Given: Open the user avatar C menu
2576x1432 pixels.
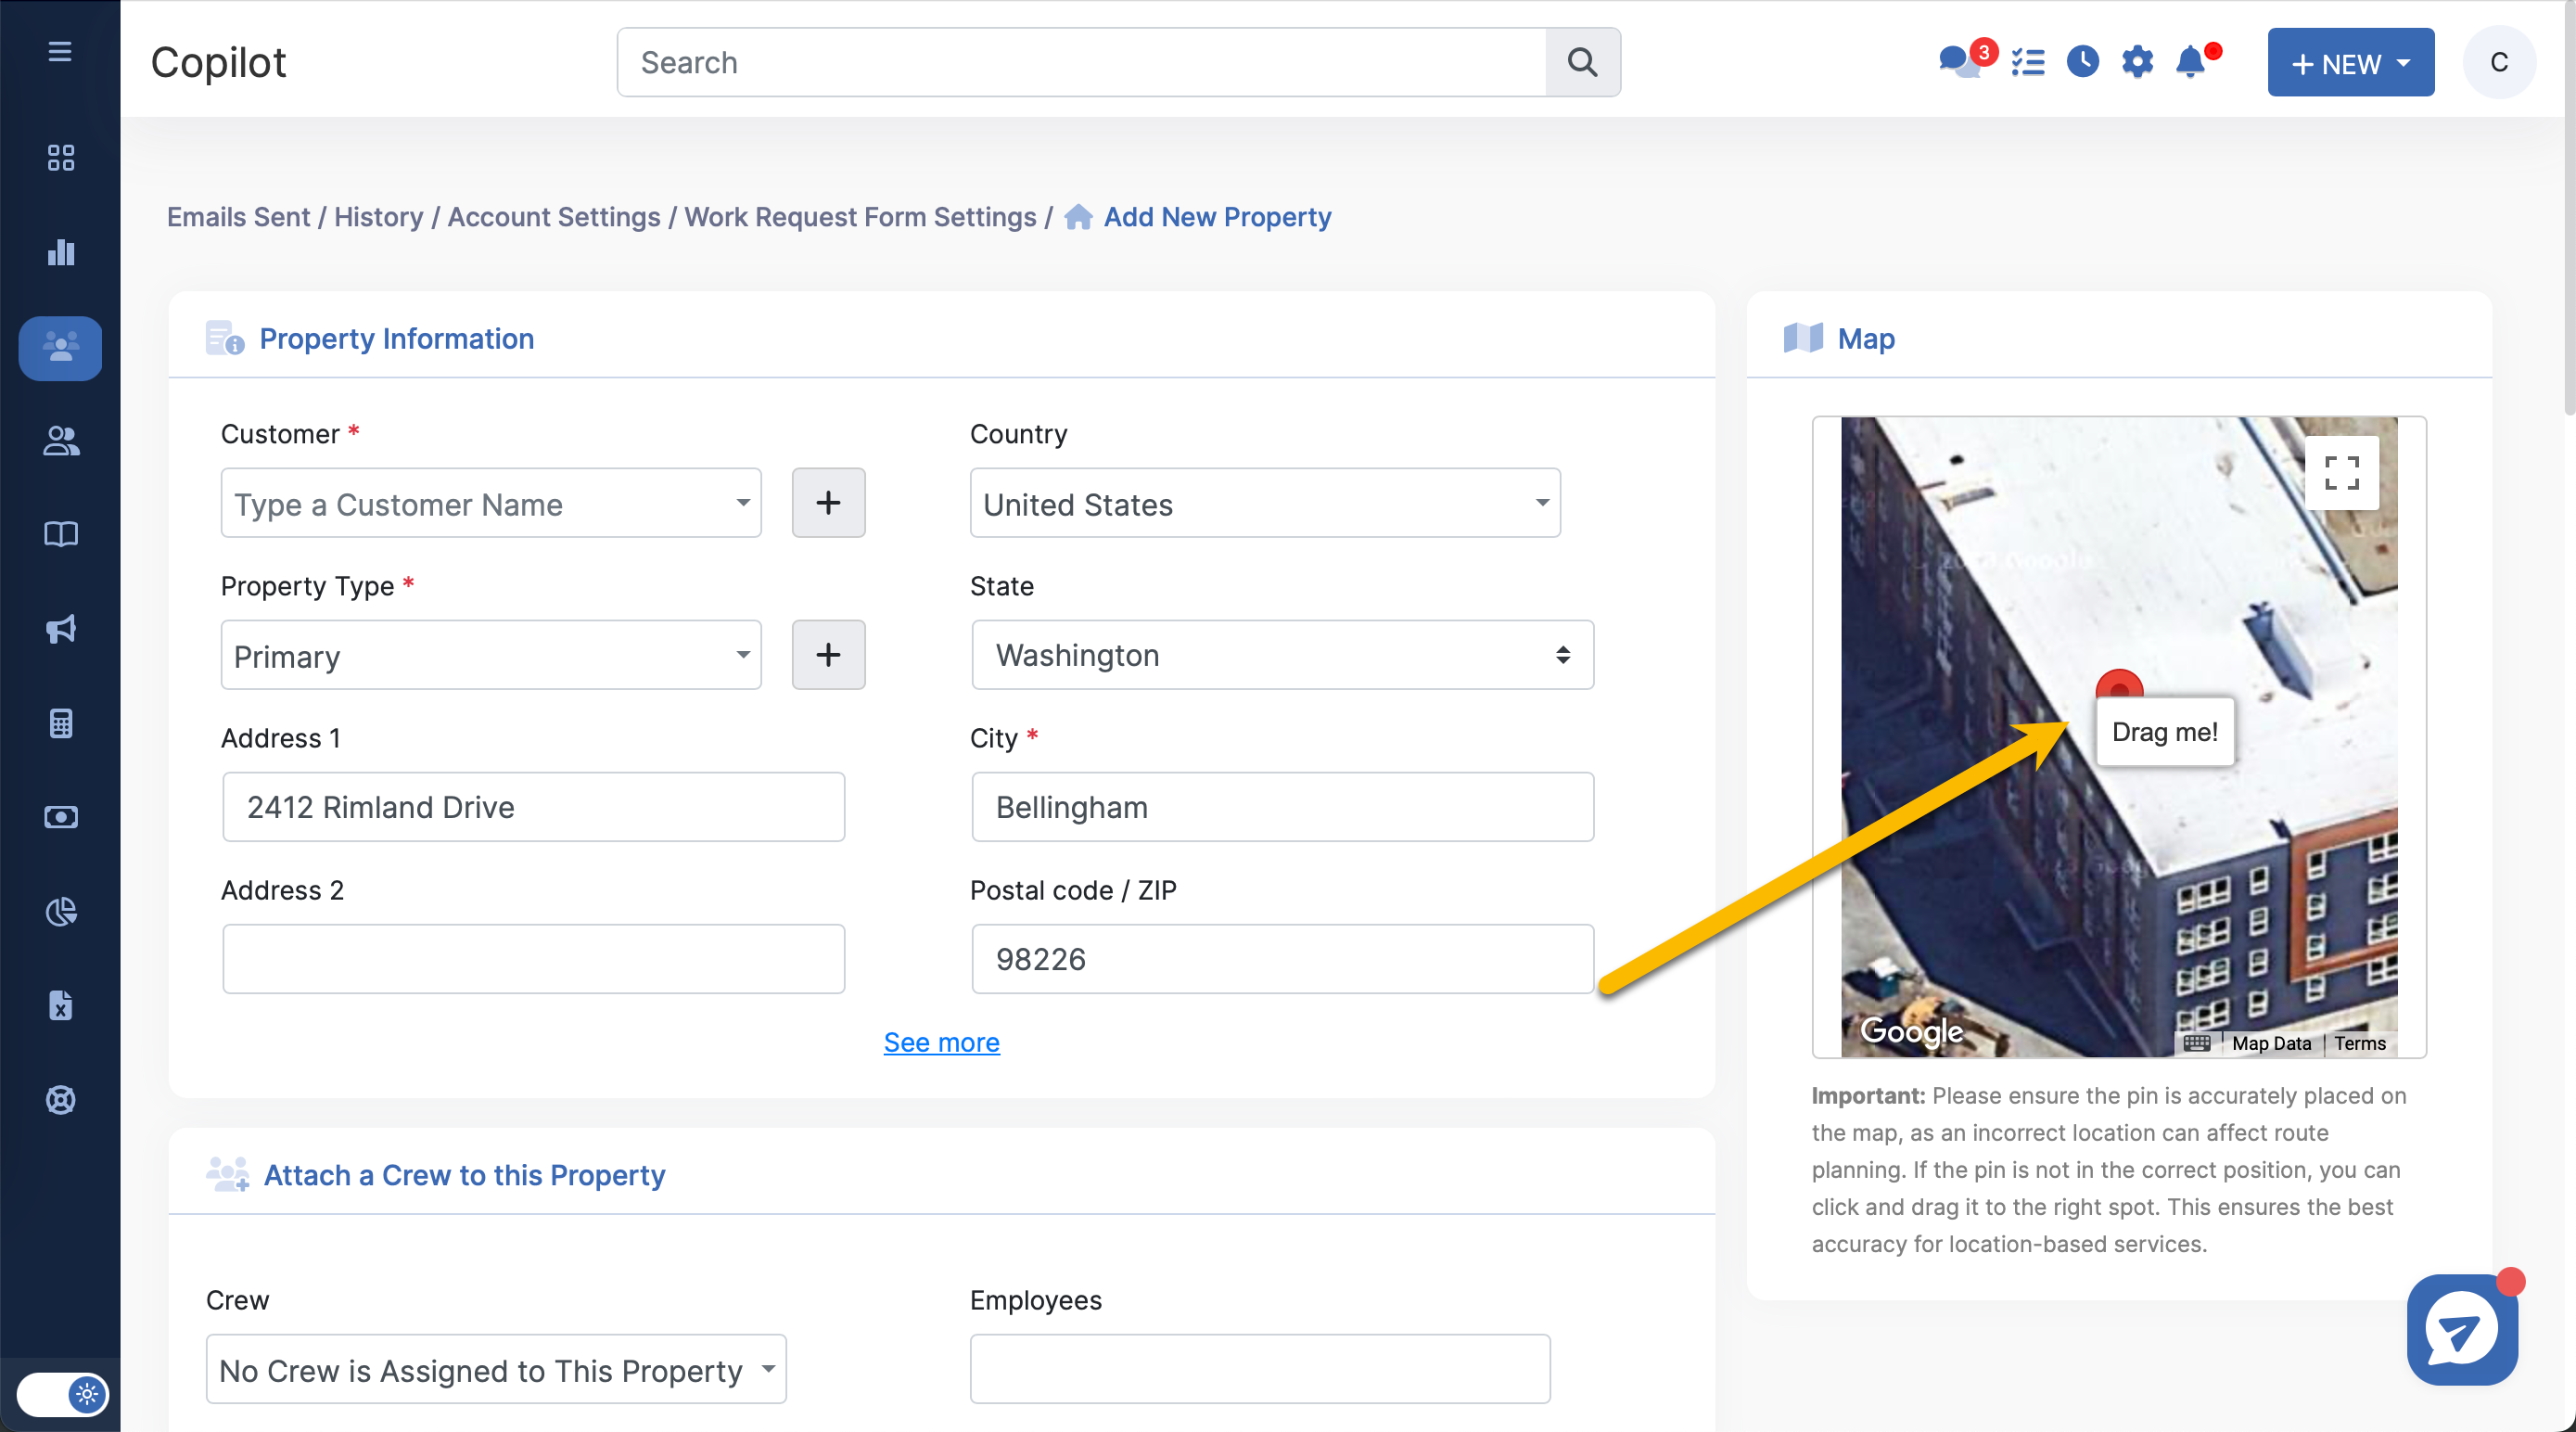Looking at the screenshot, I should point(2498,62).
